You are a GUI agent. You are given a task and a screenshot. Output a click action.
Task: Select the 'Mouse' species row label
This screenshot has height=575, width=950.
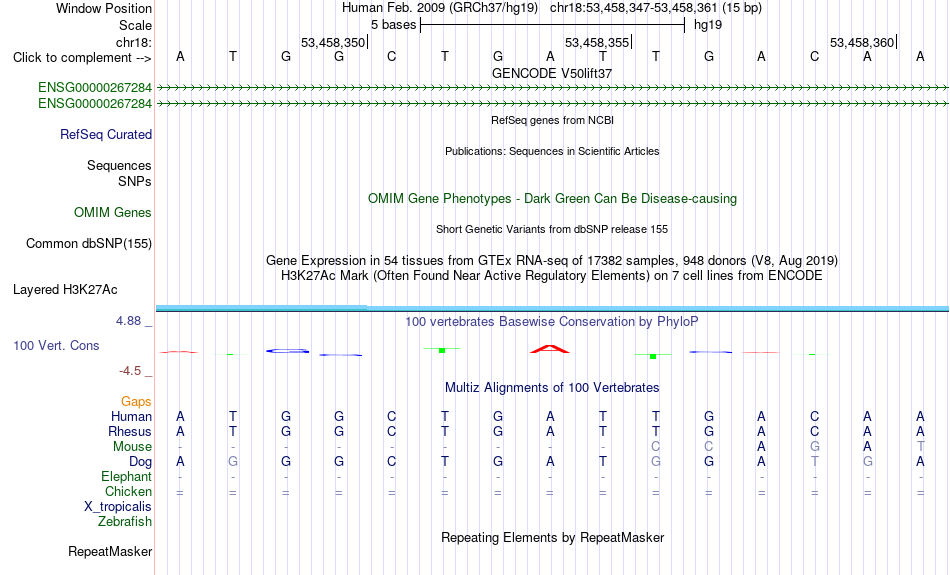(132, 447)
